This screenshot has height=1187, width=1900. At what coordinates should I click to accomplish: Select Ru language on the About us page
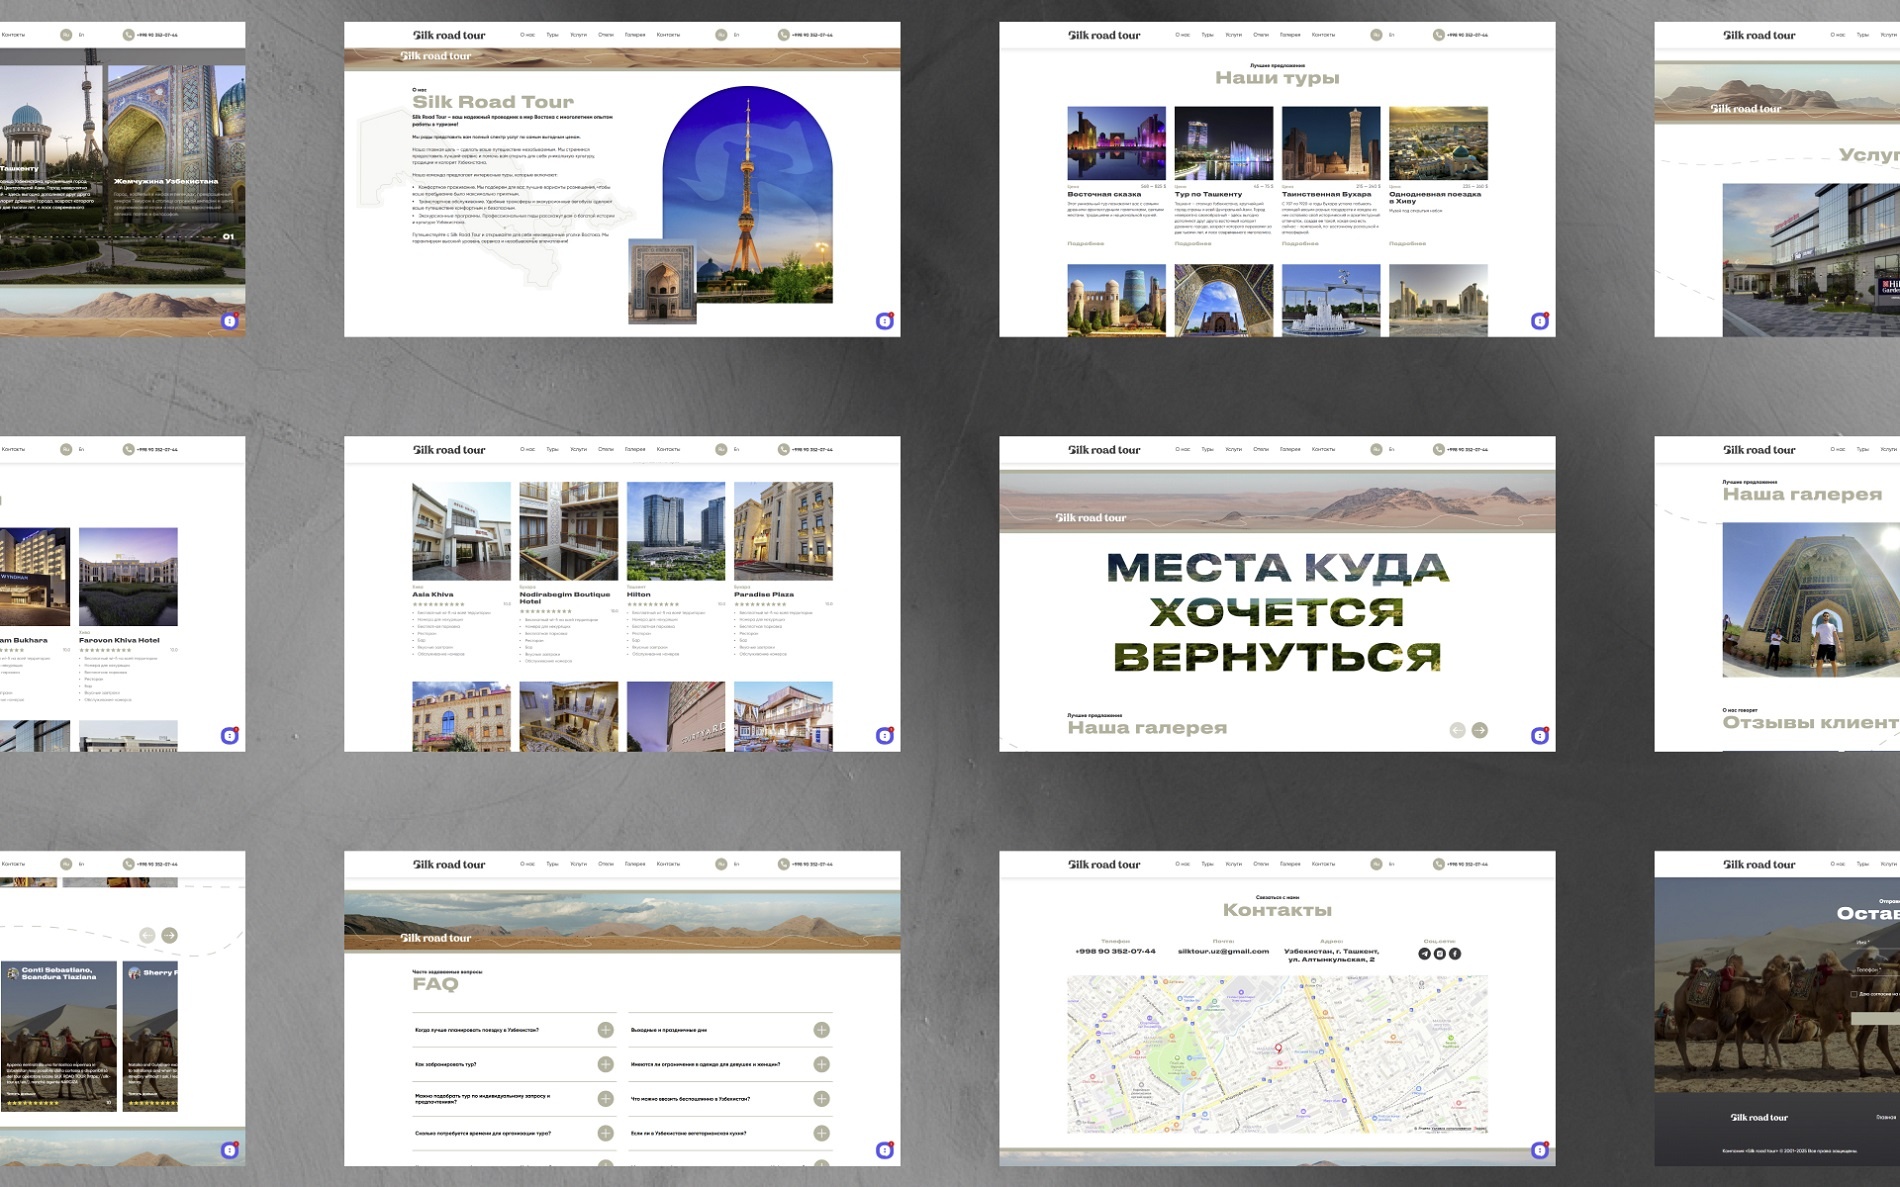tap(721, 35)
